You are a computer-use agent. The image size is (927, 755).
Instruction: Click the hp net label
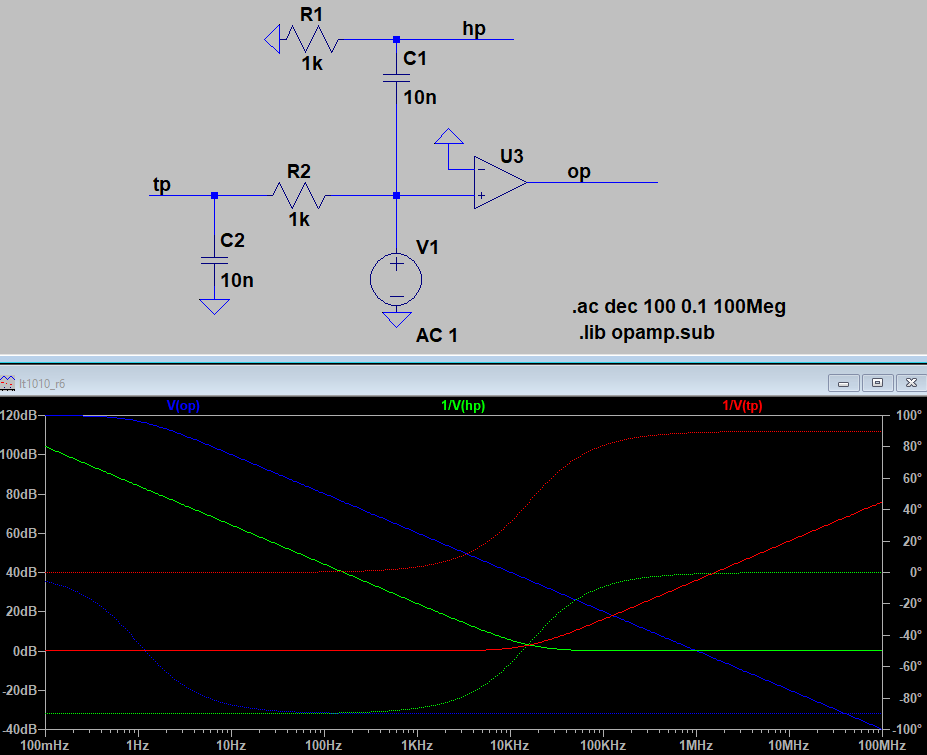pyautogui.click(x=474, y=28)
